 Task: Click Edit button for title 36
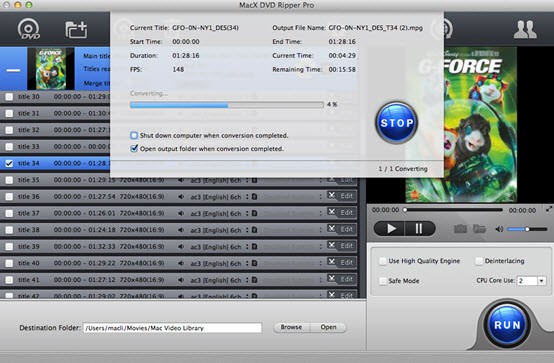coord(347,196)
